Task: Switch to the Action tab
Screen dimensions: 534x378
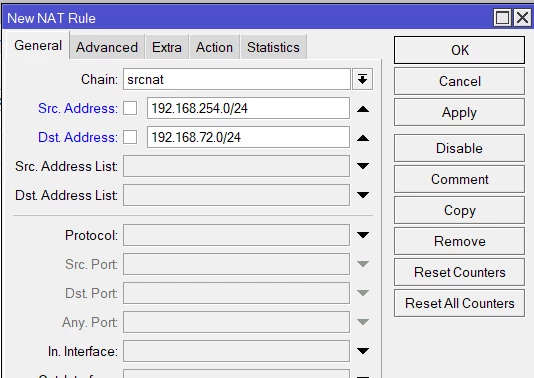Action: [x=215, y=47]
